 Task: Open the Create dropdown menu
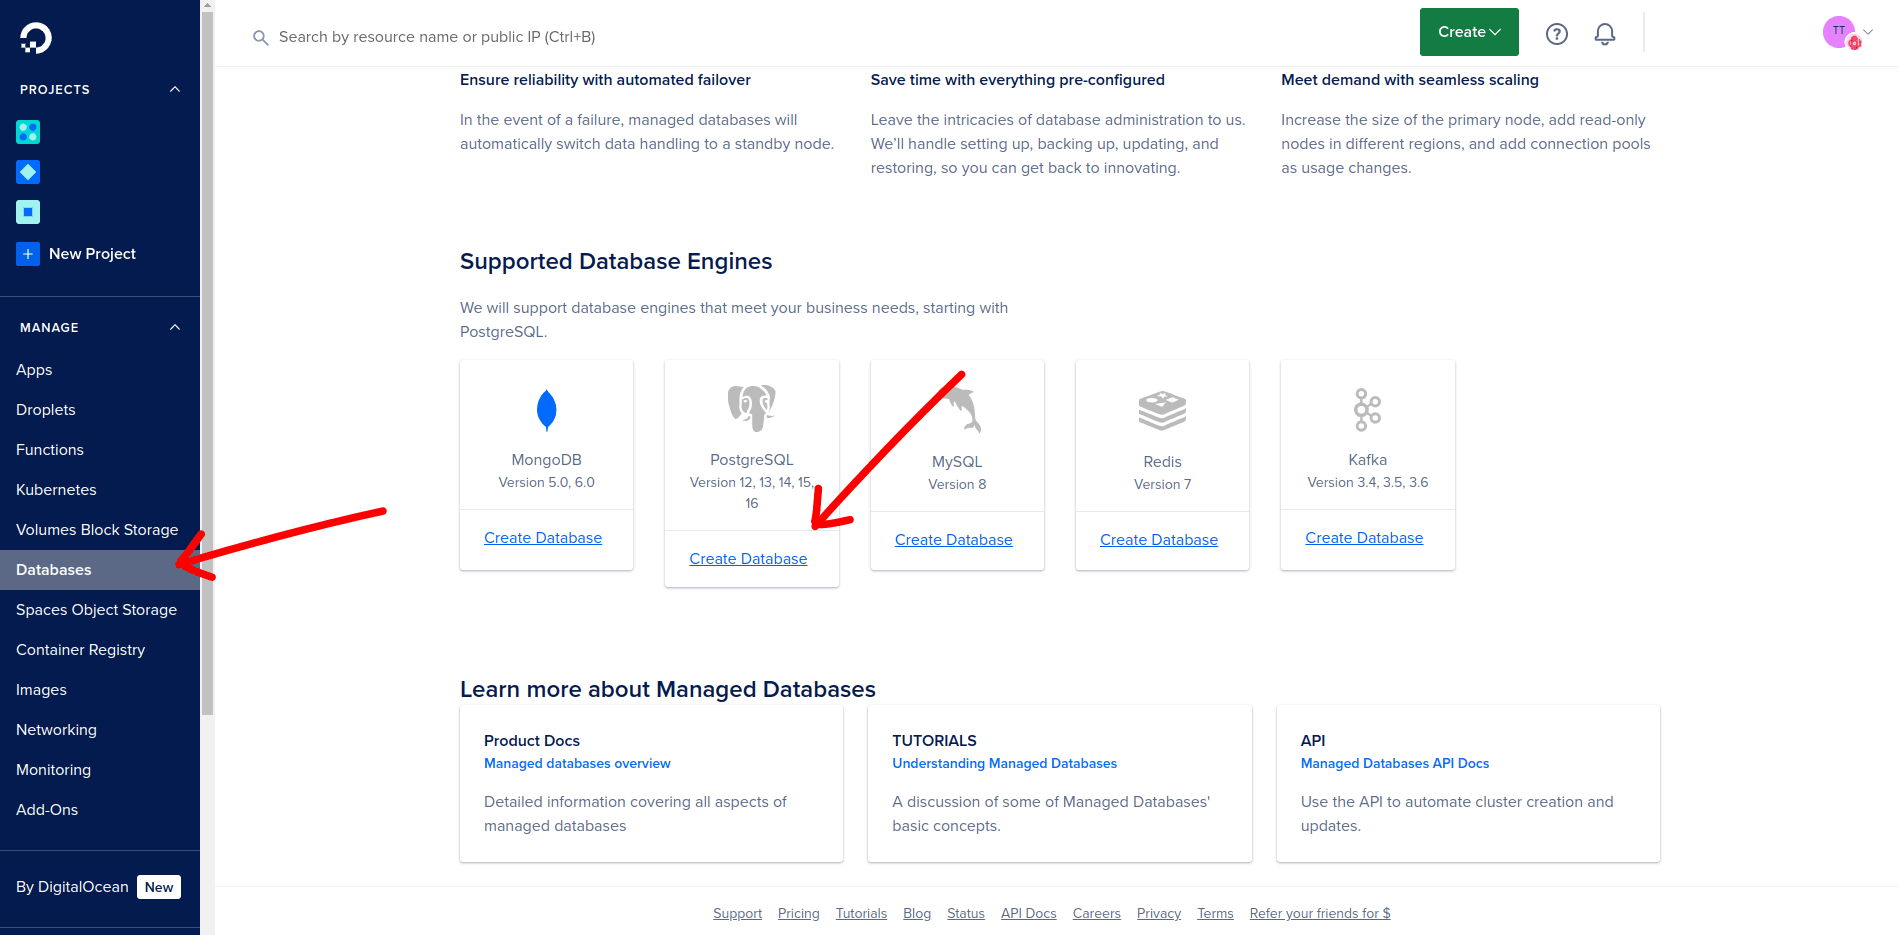[x=1468, y=31]
